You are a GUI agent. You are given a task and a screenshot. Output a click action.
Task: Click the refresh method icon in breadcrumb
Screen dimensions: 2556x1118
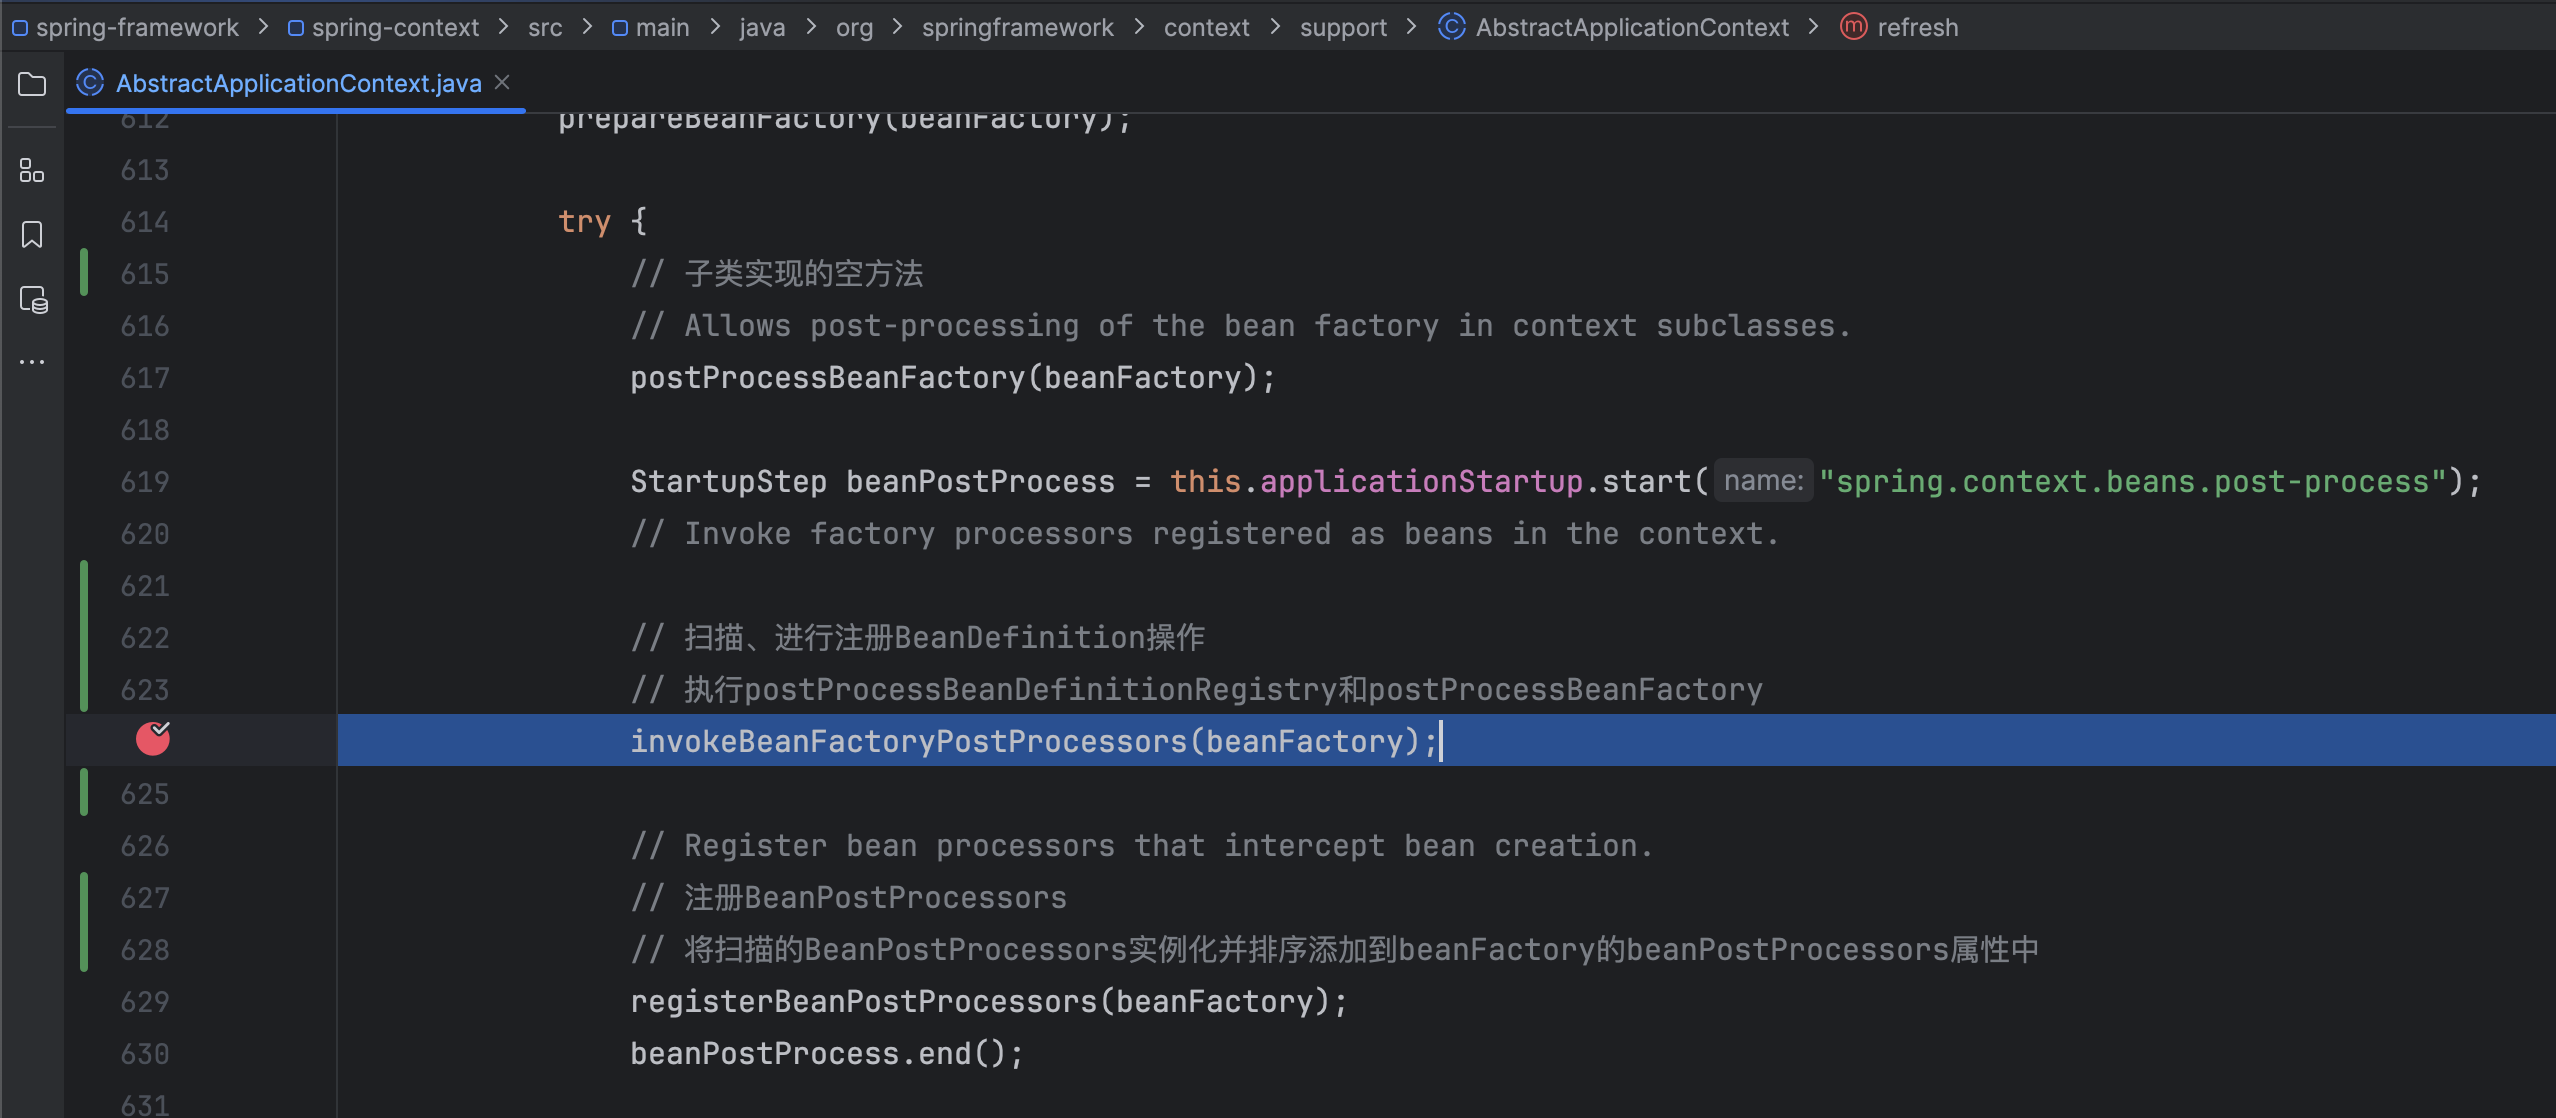[x=1853, y=27]
